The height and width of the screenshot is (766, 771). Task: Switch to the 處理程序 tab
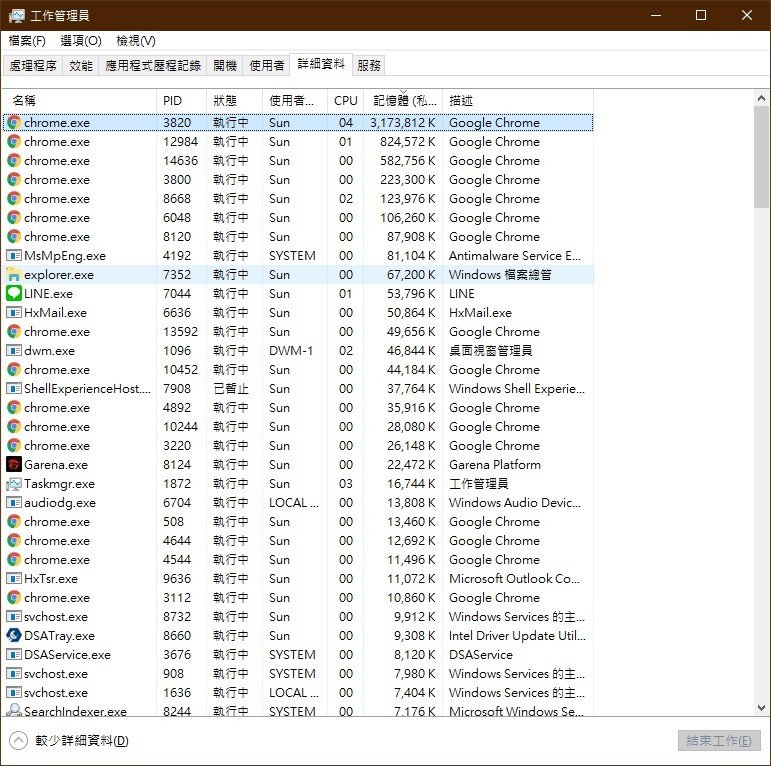tap(32, 65)
